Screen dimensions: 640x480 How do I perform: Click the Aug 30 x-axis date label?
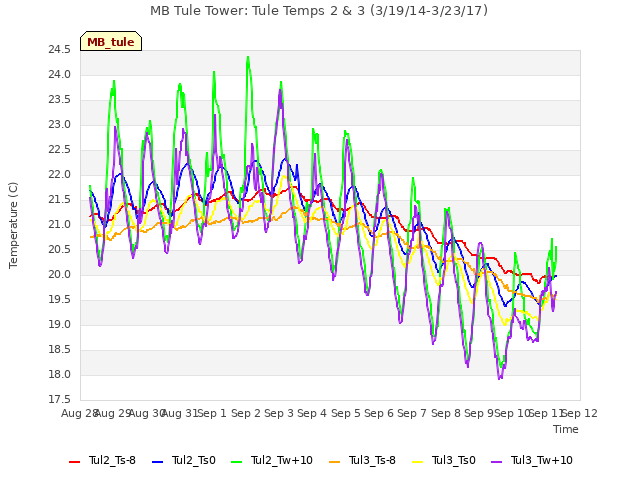pyautogui.click(x=147, y=413)
